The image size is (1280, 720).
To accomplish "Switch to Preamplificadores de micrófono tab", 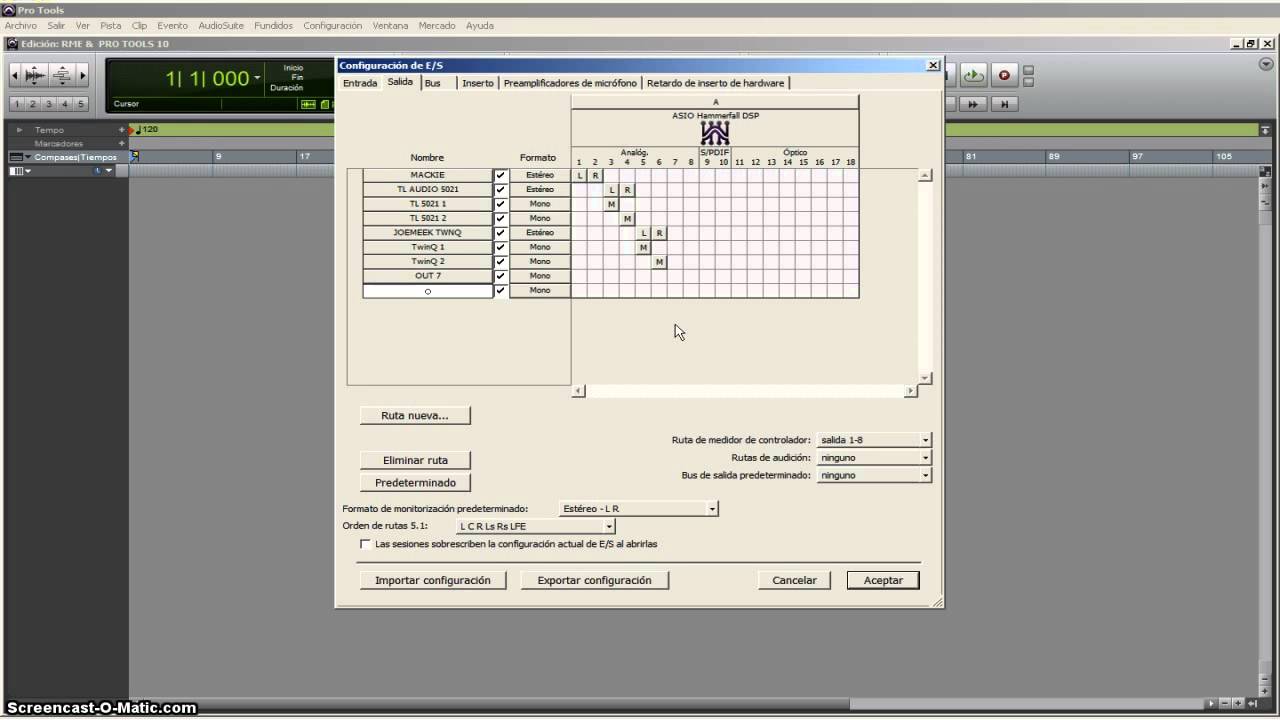I will (570, 83).
